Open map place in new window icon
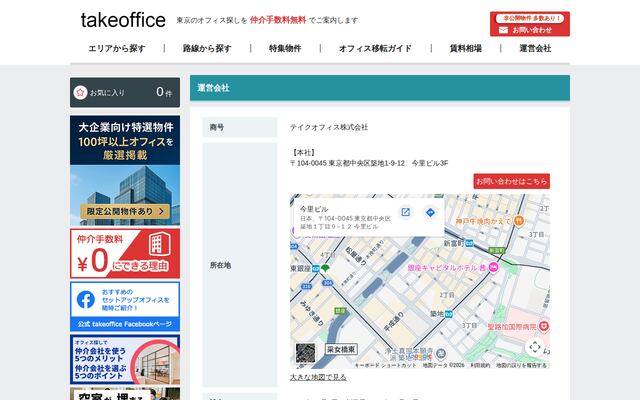The height and width of the screenshot is (400, 640). (x=405, y=212)
